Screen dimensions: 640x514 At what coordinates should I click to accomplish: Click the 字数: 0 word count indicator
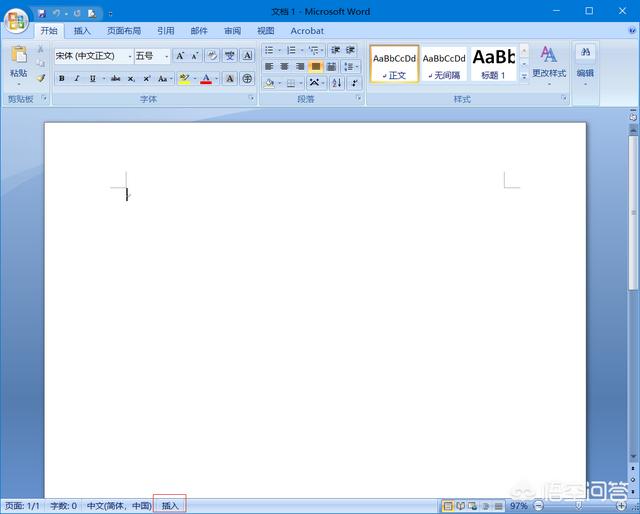click(63, 506)
